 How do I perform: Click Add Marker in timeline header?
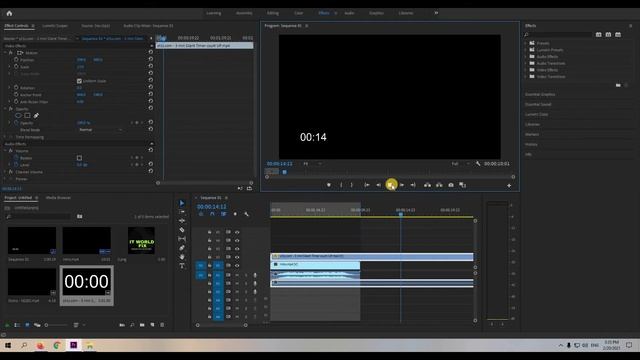pyautogui.click(x=235, y=214)
